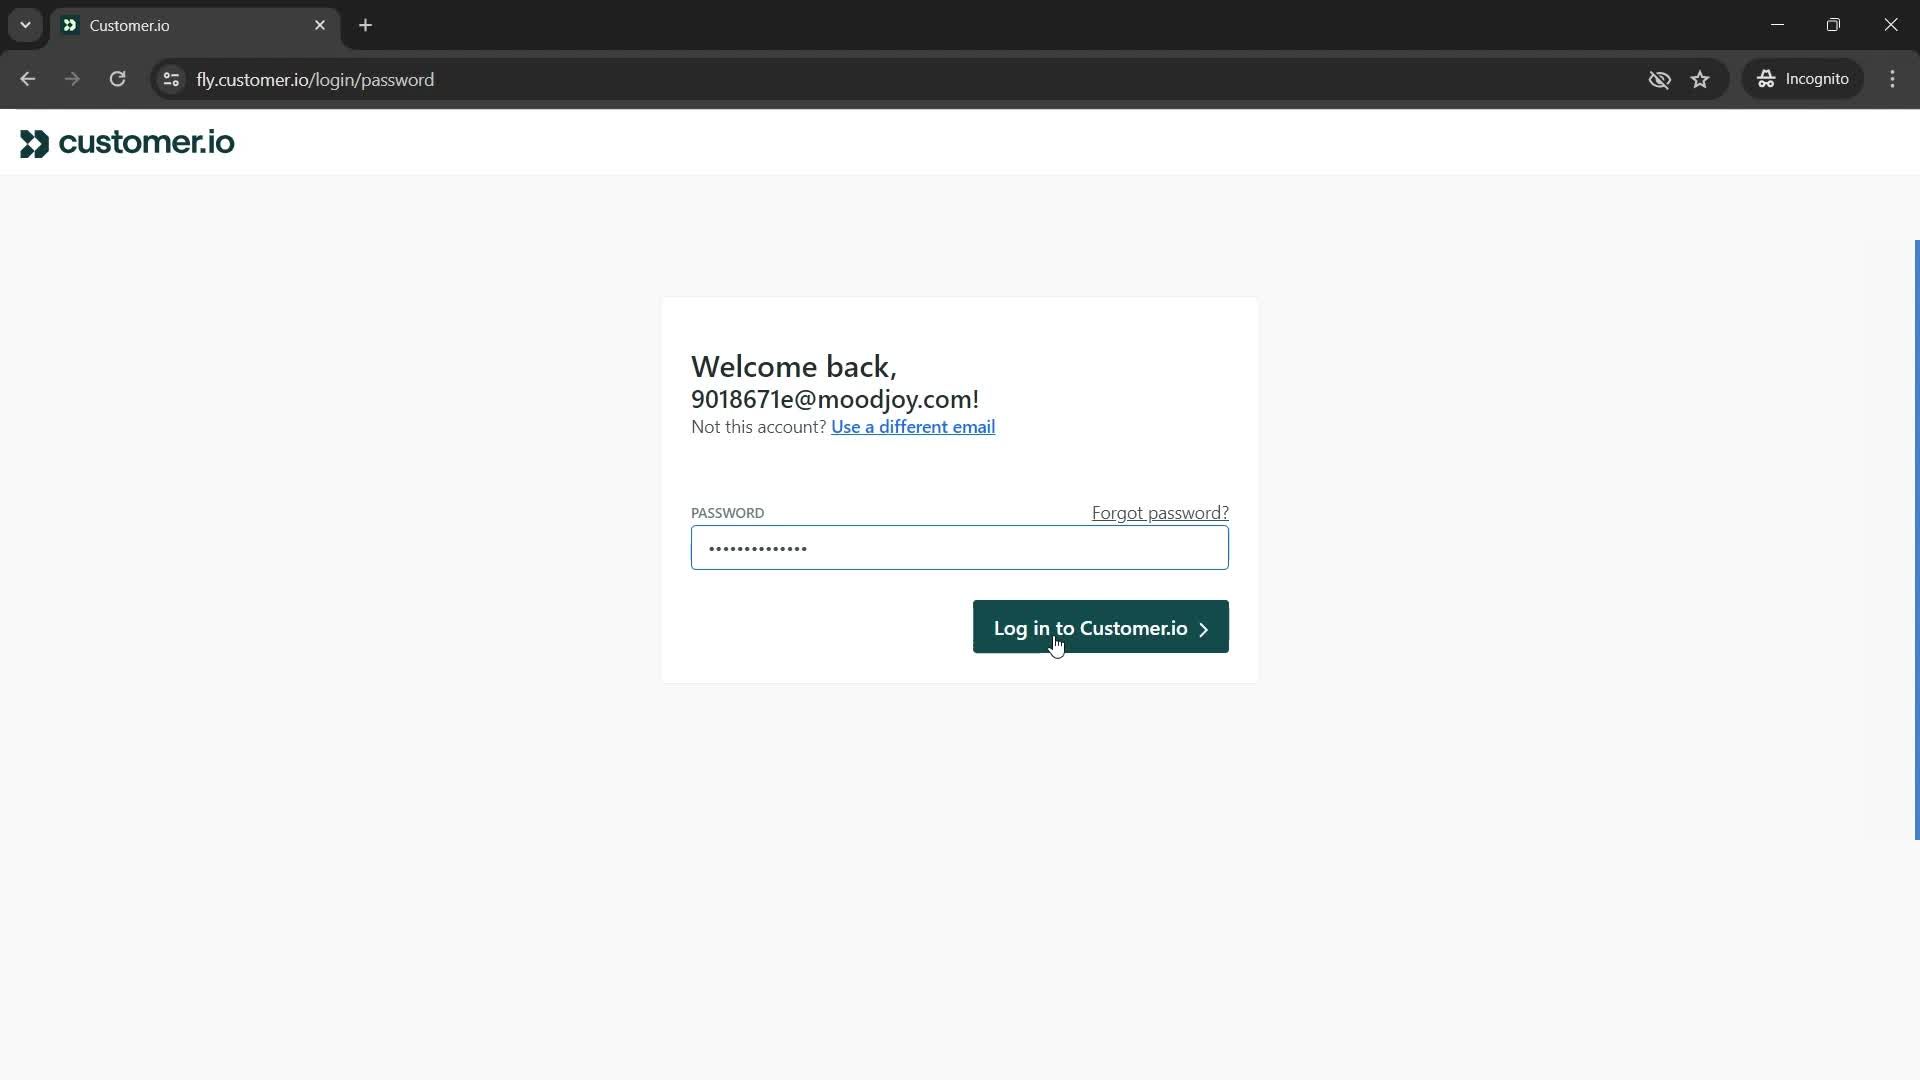Click the 'Forgot password?' link
Screen dimensions: 1920x1080
coord(1160,512)
